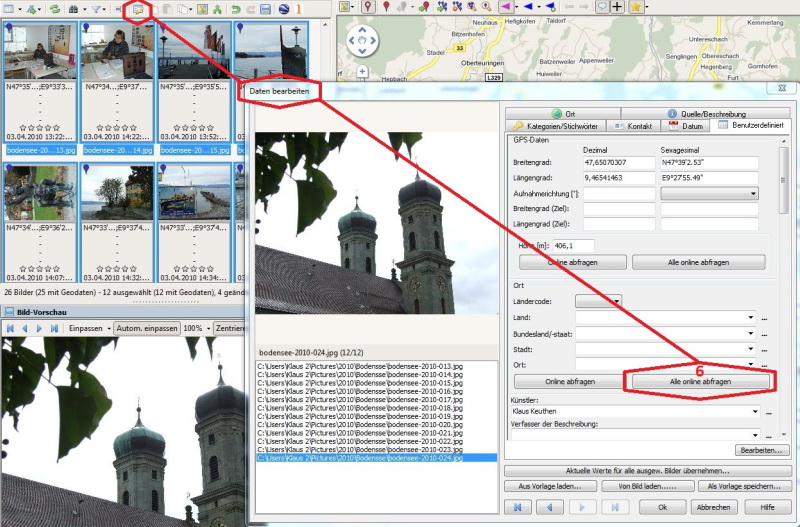Open the binoculars search tool
The image size is (800, 527).
point(74,9)
